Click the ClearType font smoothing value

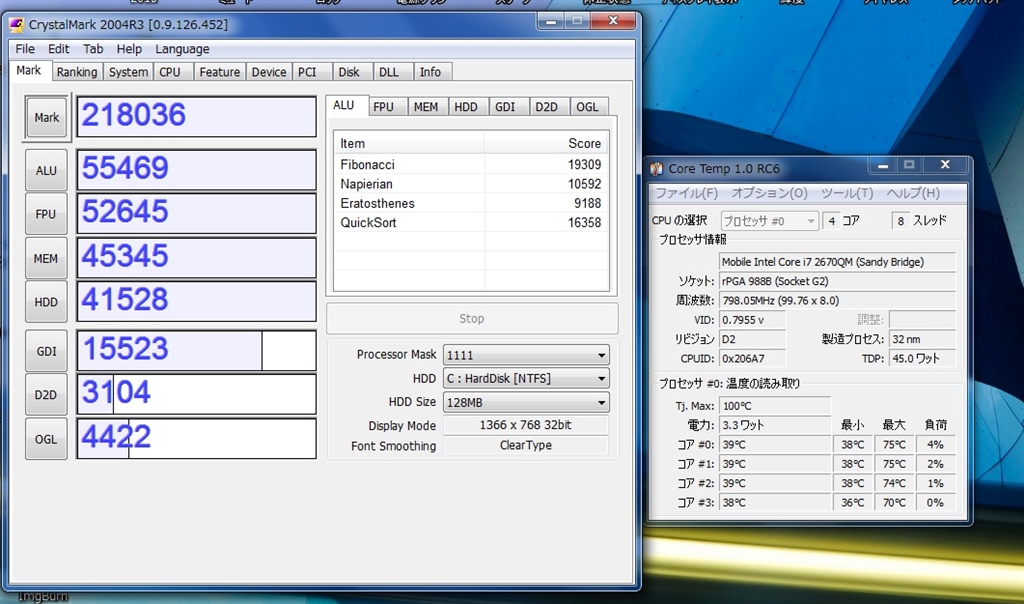[526, 445]
